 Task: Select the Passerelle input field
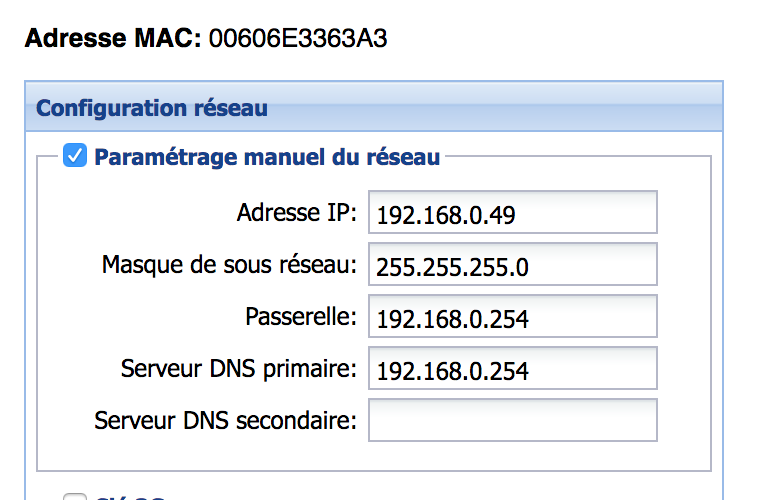513,316
